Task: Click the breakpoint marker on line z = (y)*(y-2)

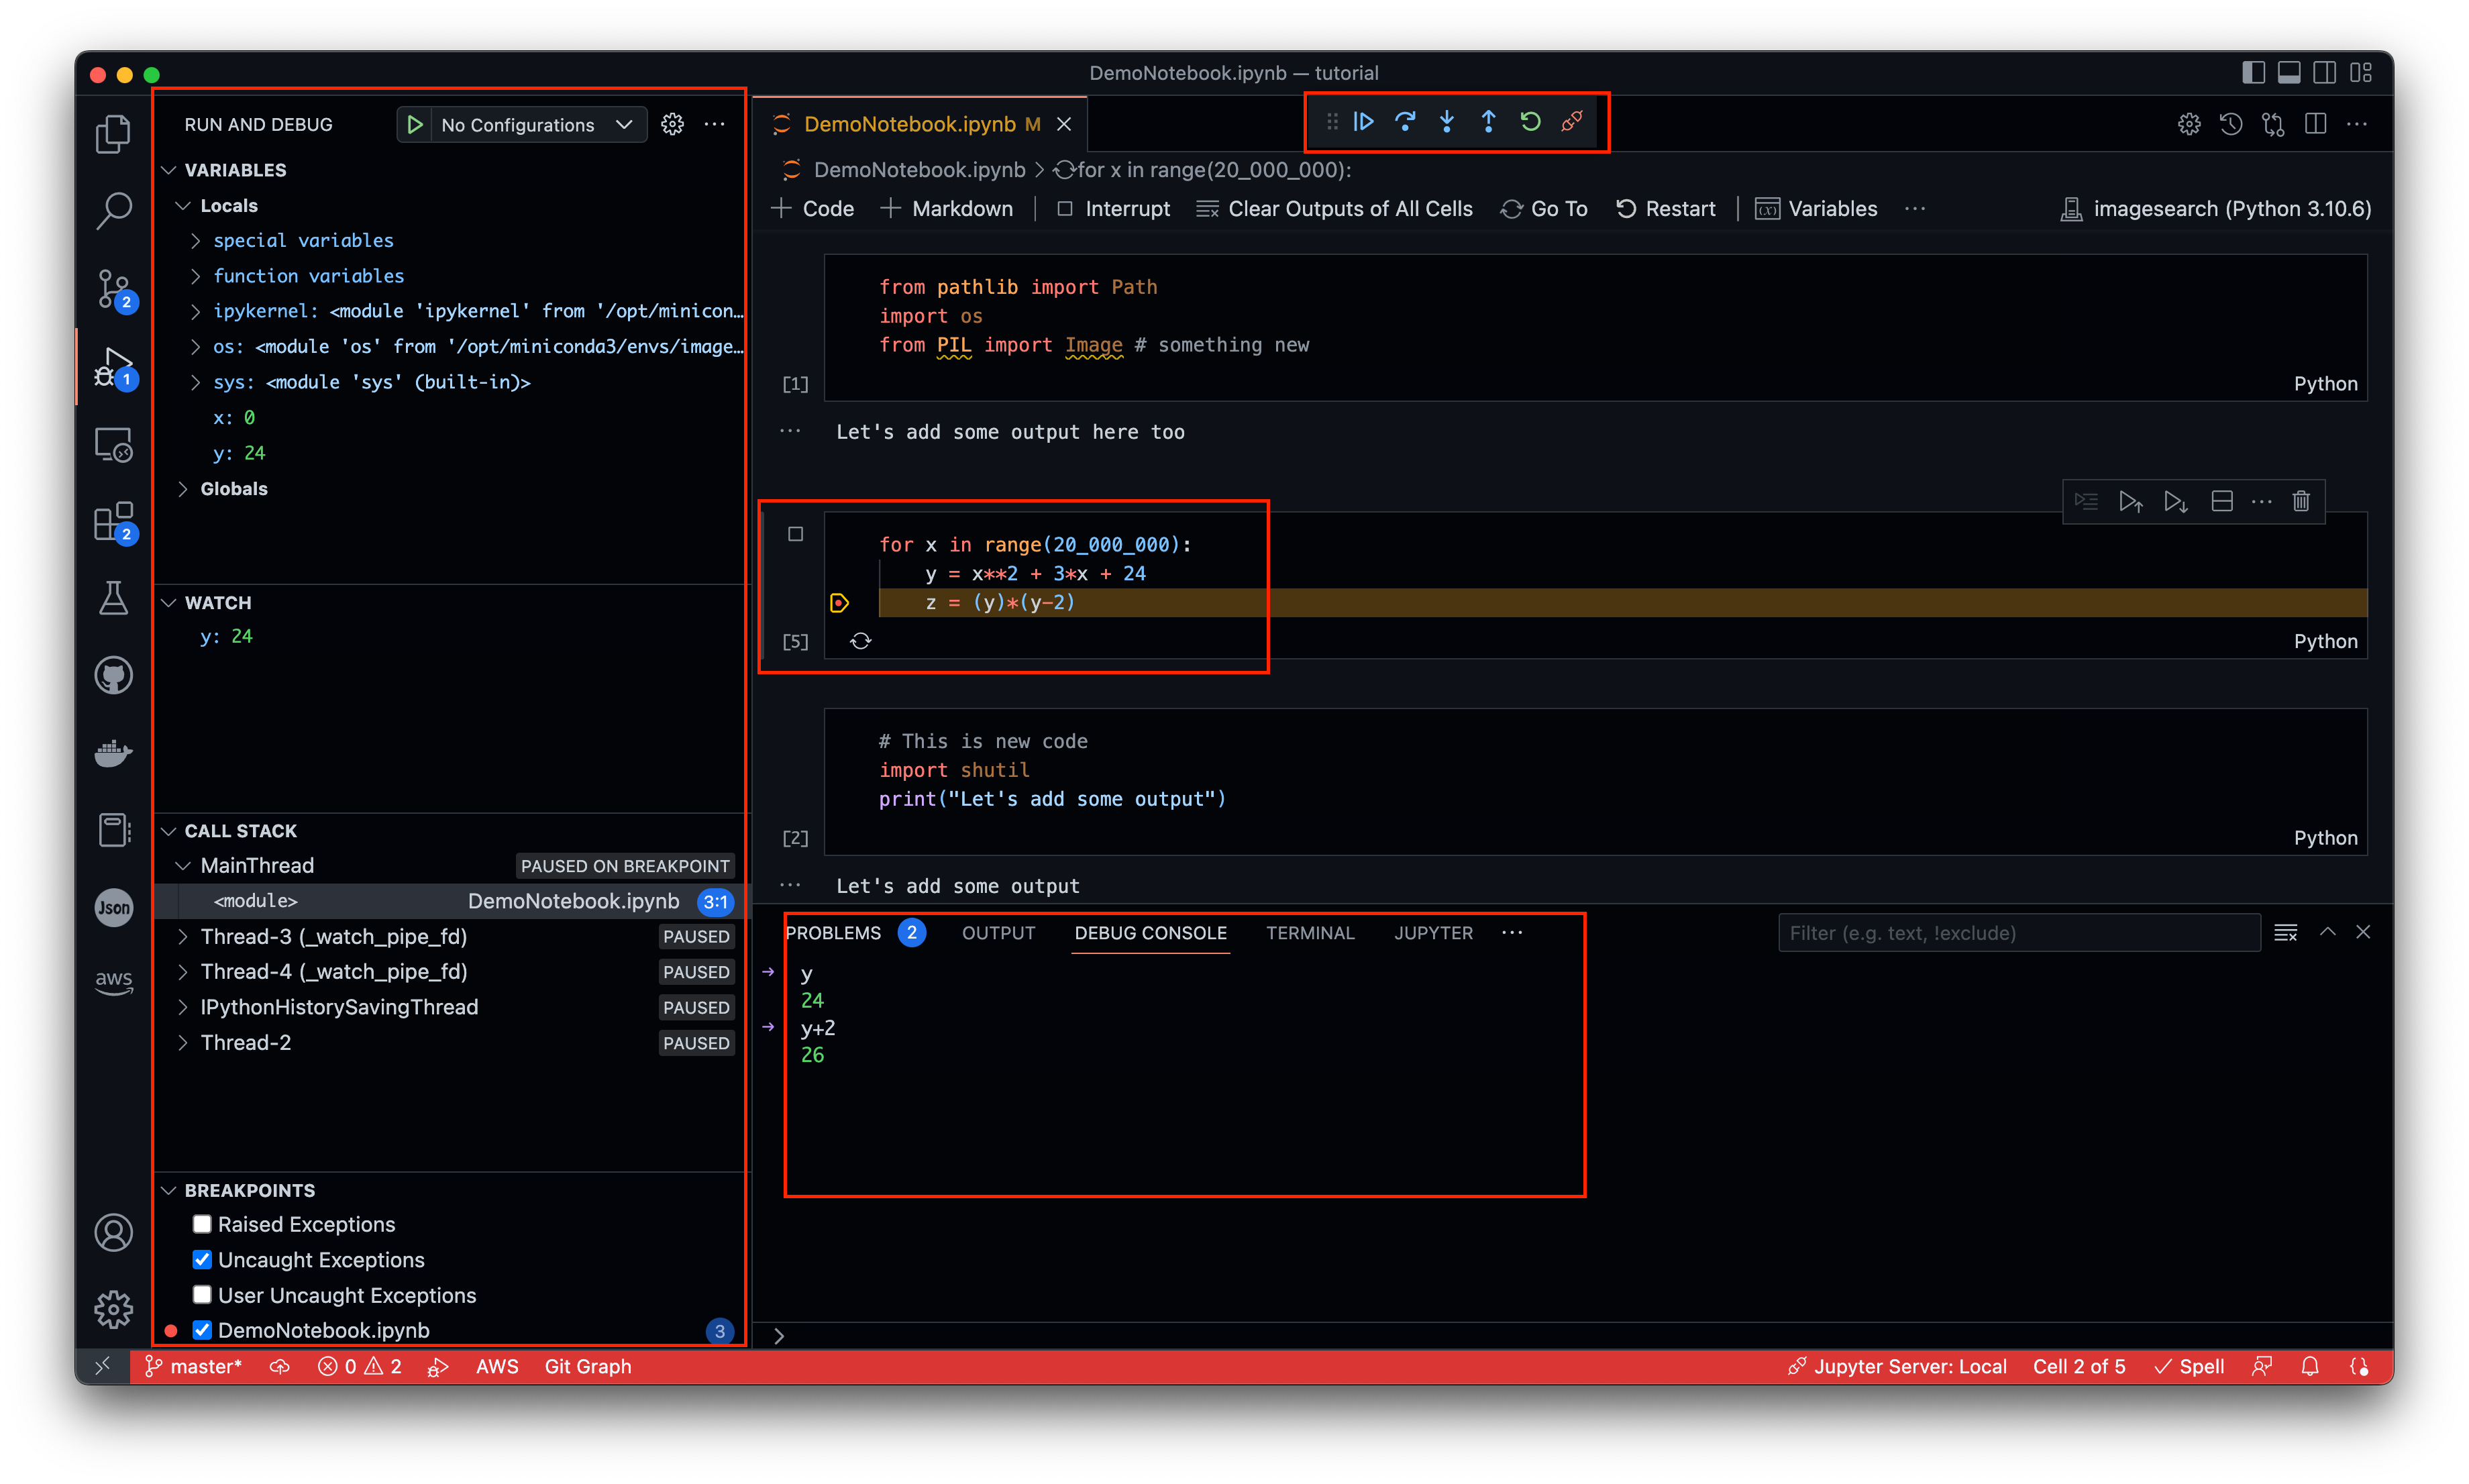Action: (x=839, y=602)
